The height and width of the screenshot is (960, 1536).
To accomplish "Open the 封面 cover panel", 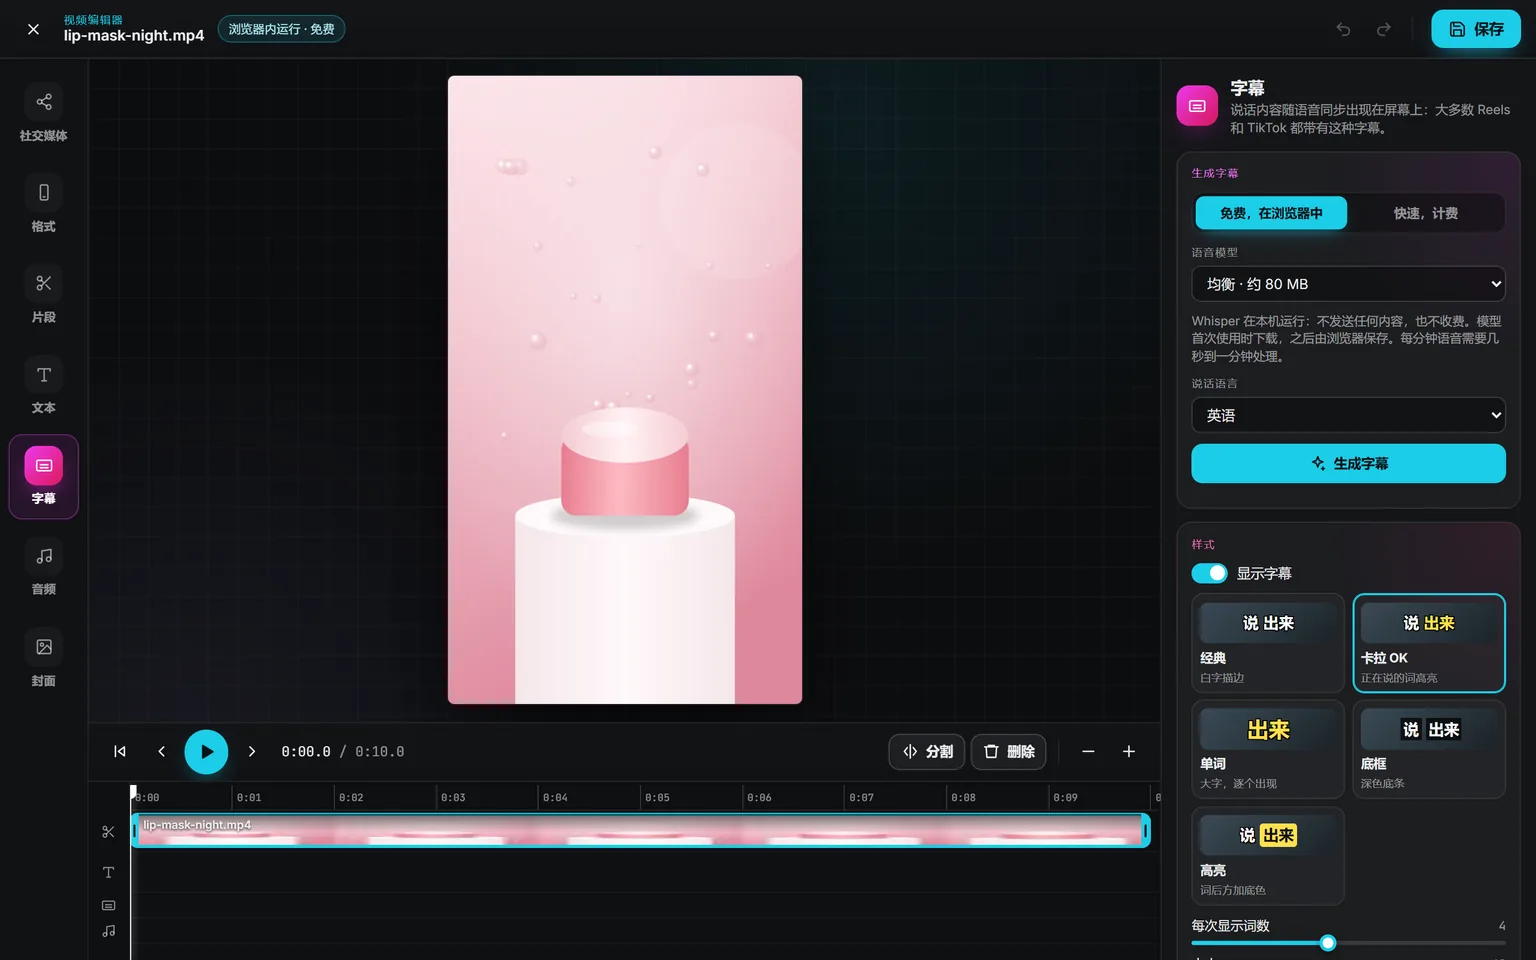I will click(44, 660).
